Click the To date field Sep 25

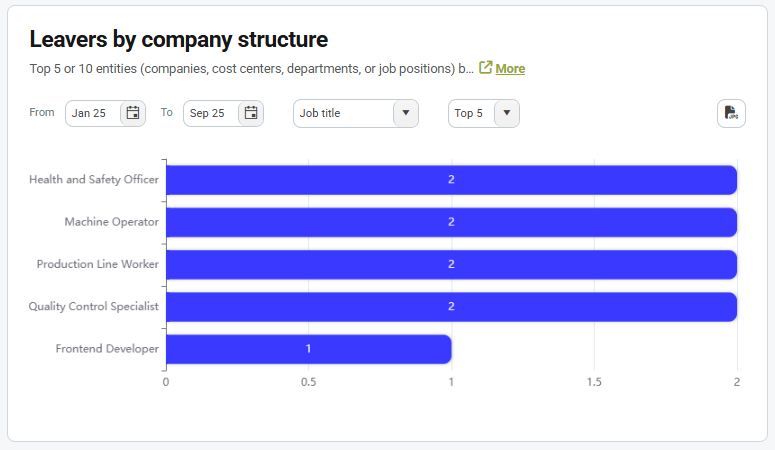coord(208,113)
